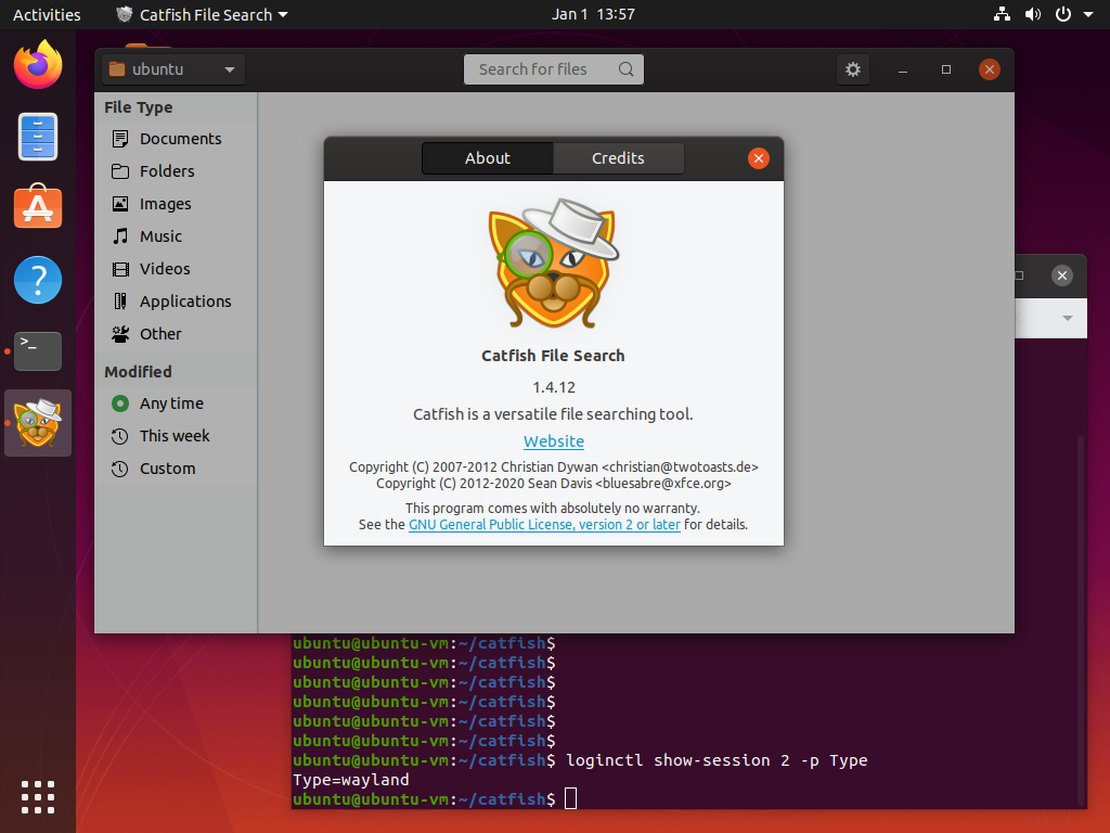Switch to the Credits tab
Screen dimensions: 1110x833
618,158
